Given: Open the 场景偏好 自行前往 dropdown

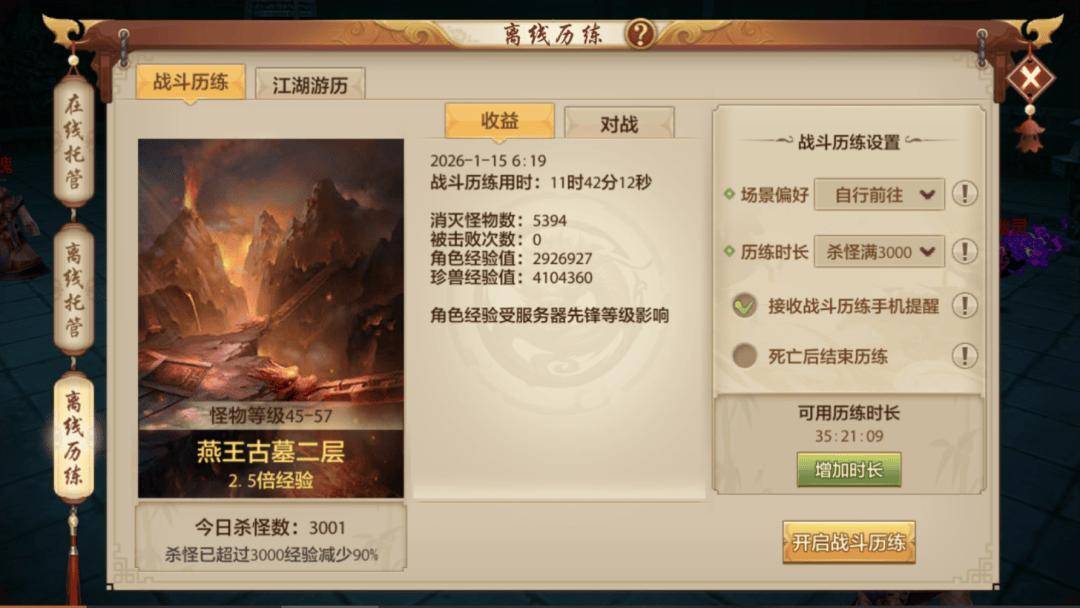Looking at the screenshot, I should click(879, 195).
